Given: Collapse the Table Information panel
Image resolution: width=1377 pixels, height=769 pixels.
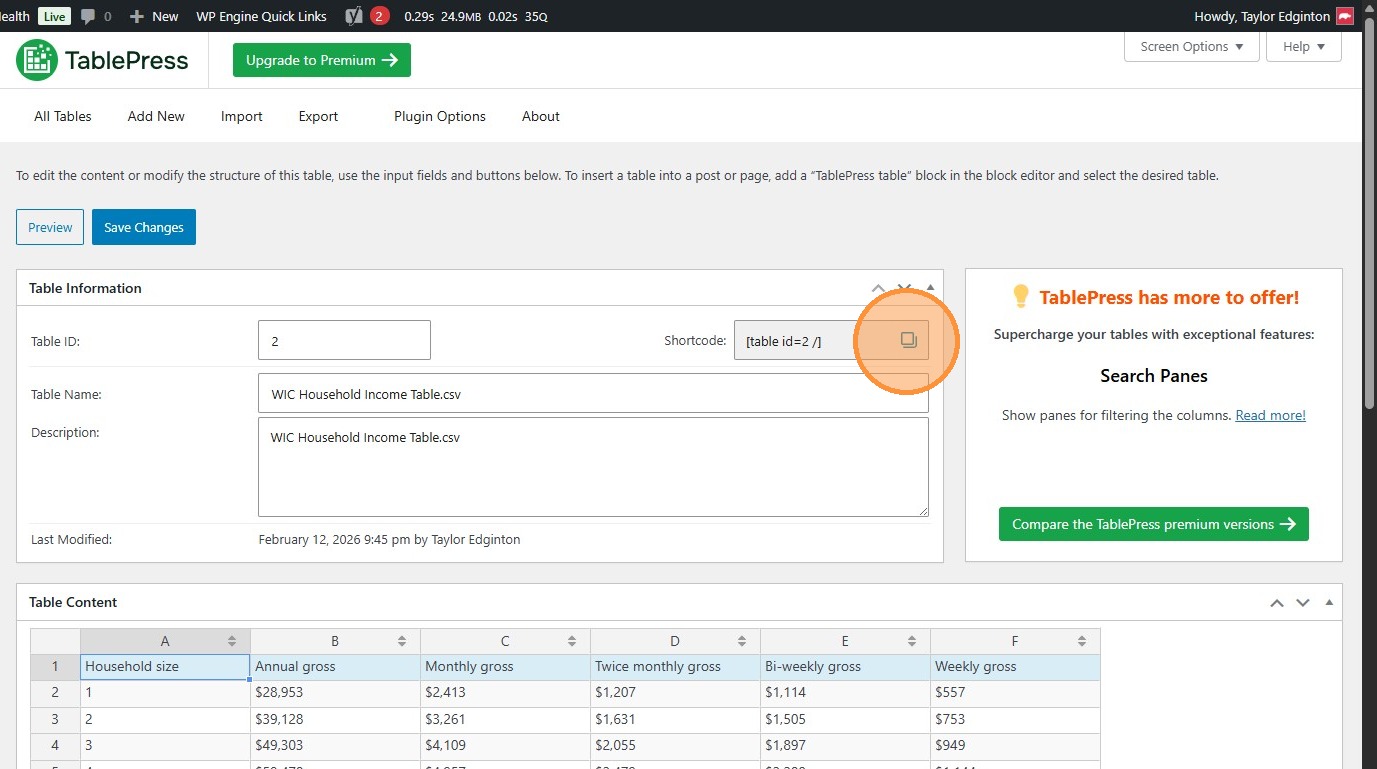Looking at the screenshot, I should 931,288.
